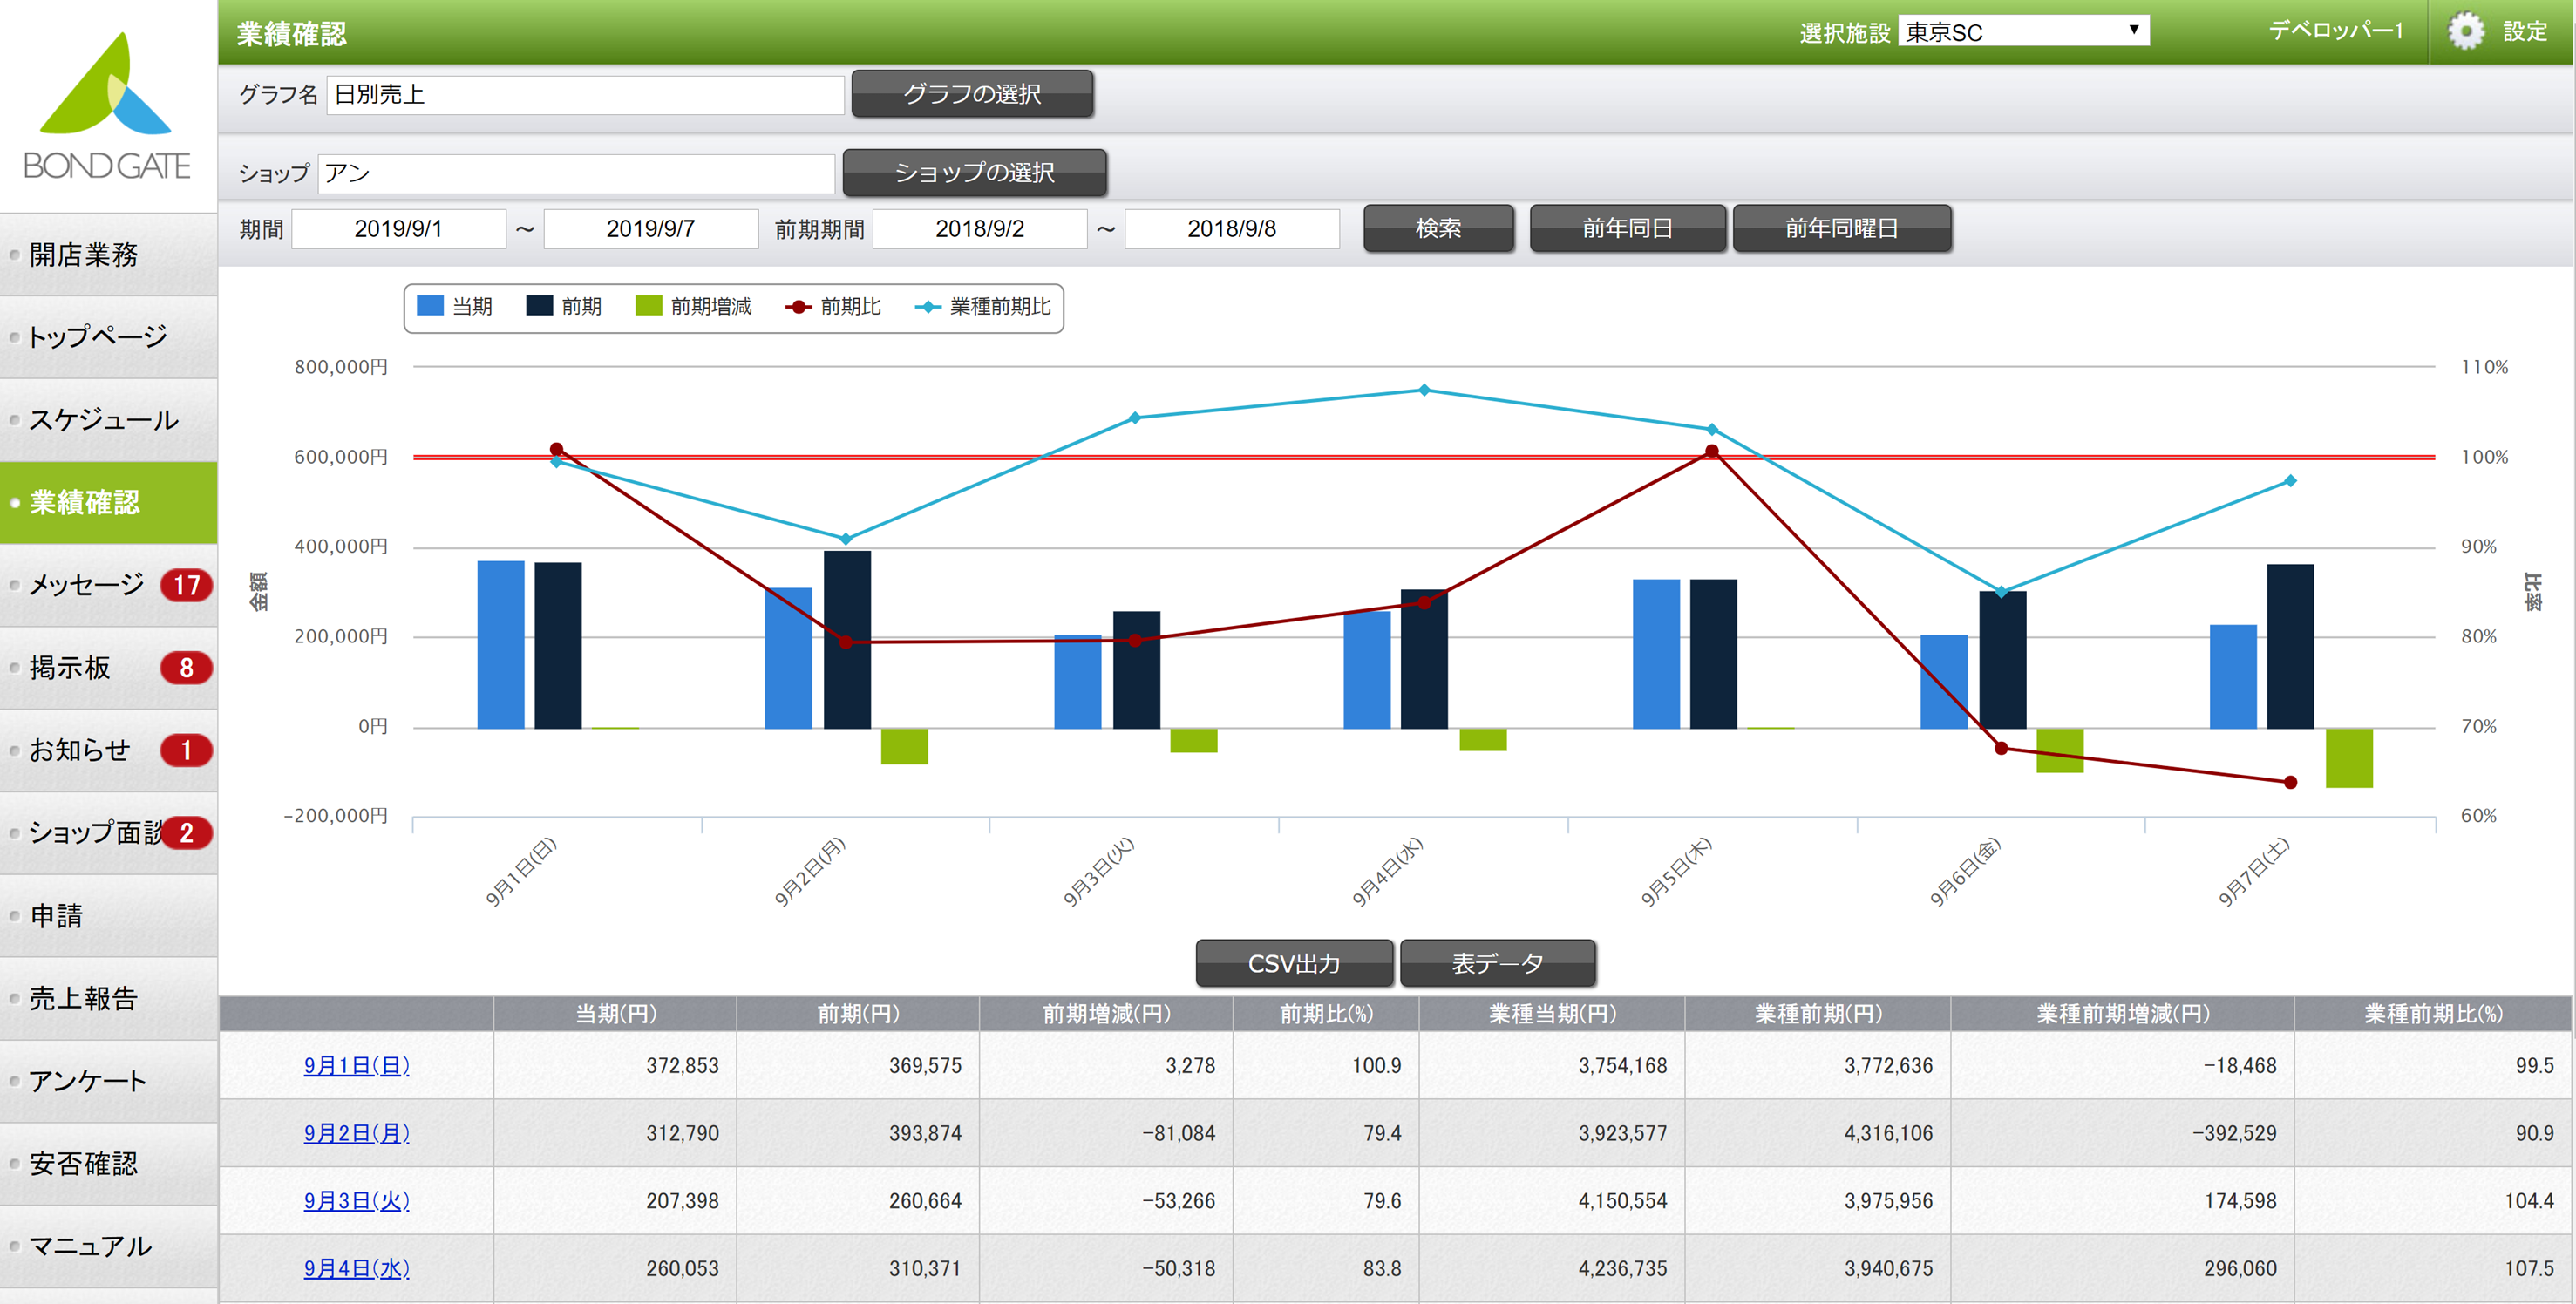Open ショップ面談 in the sidebar

108,832
